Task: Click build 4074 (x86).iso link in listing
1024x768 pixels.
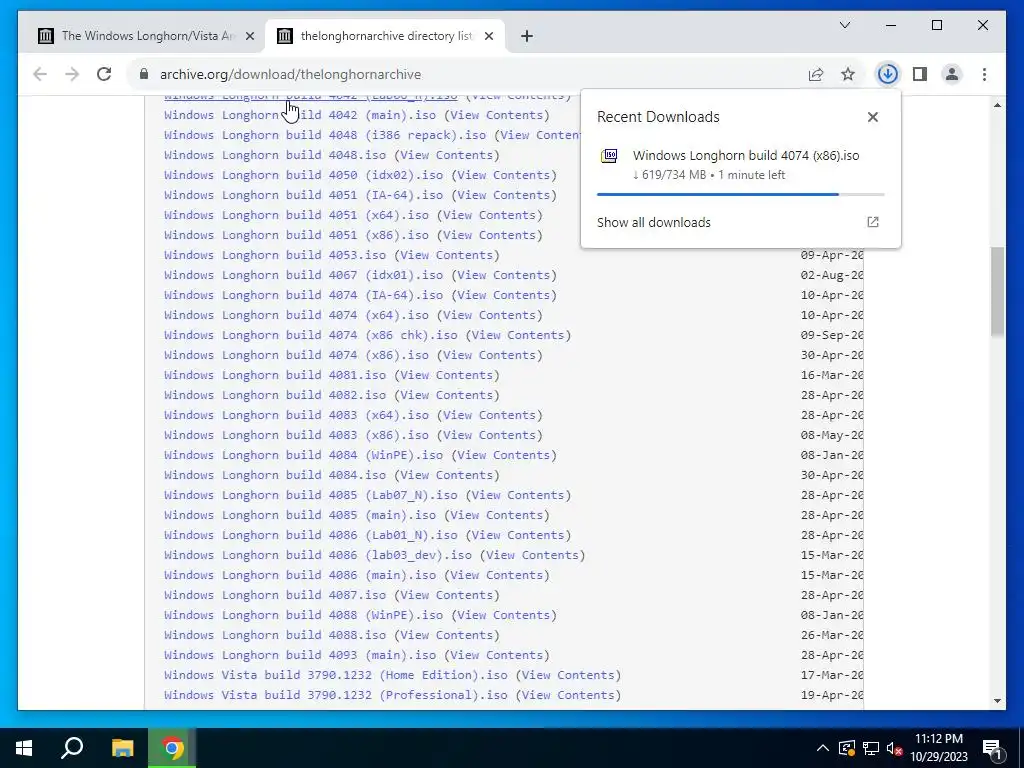Action: (296, 355)
